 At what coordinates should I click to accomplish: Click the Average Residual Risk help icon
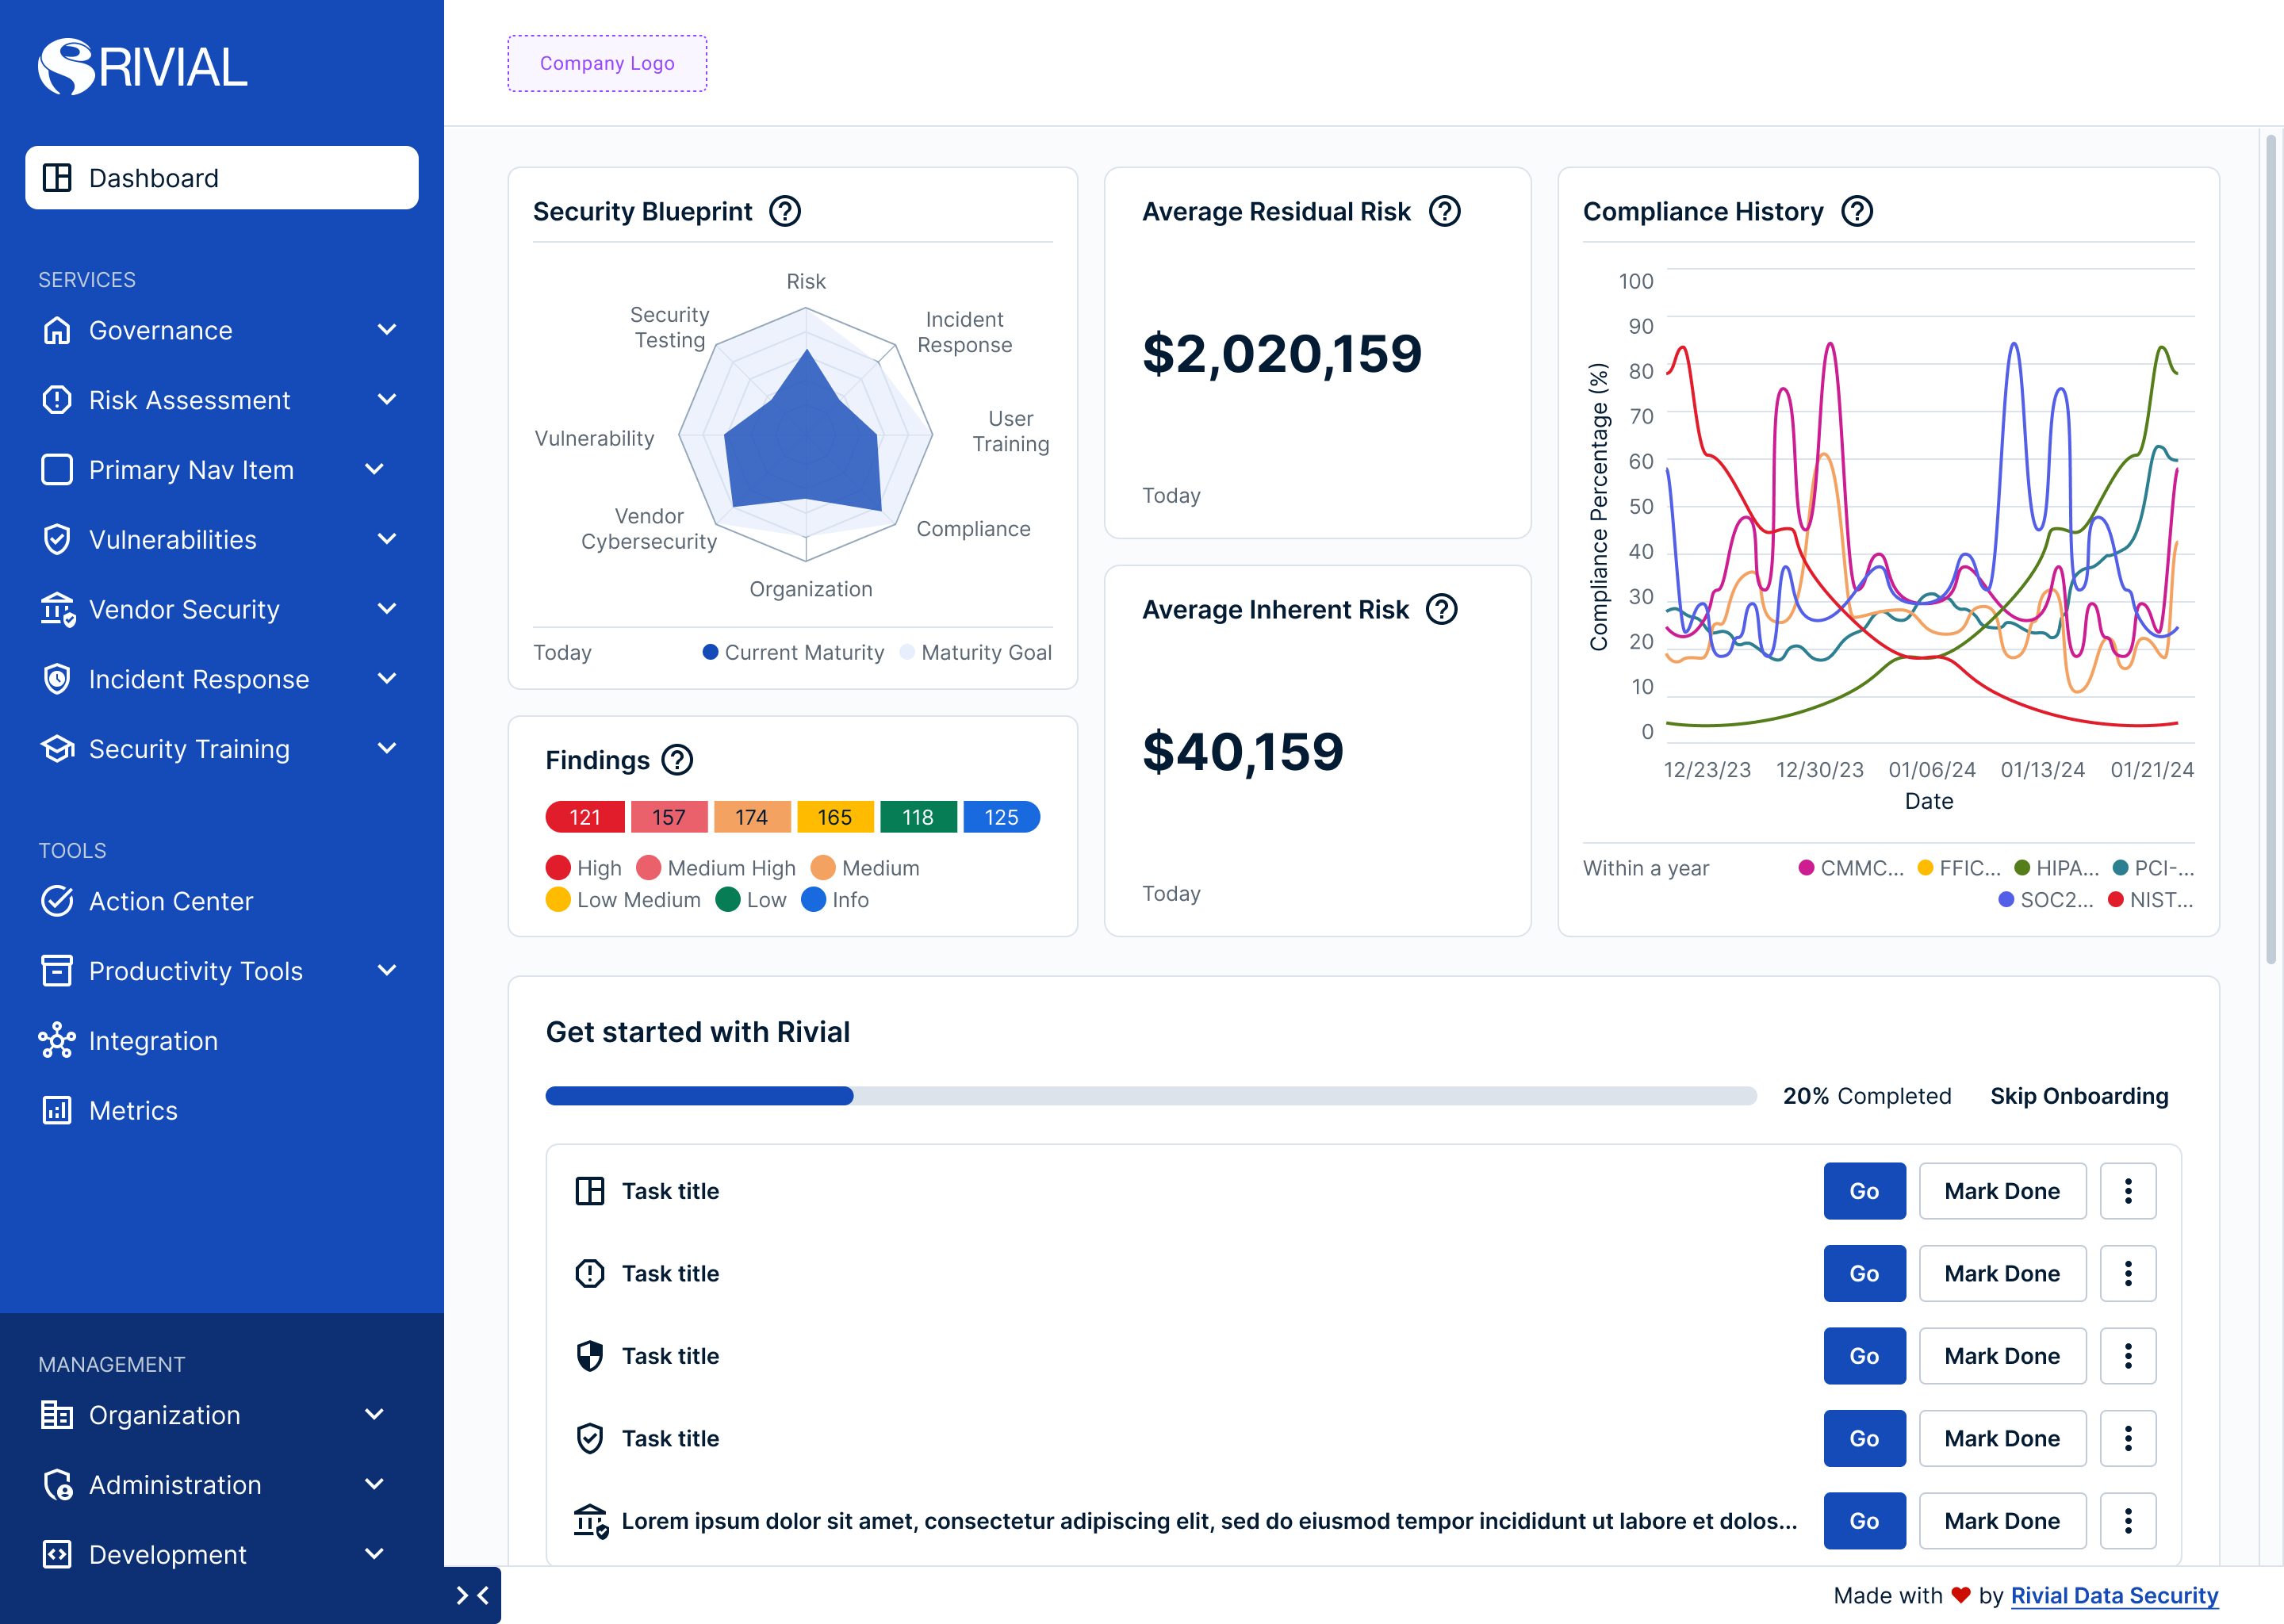[x=1444, y=212]
